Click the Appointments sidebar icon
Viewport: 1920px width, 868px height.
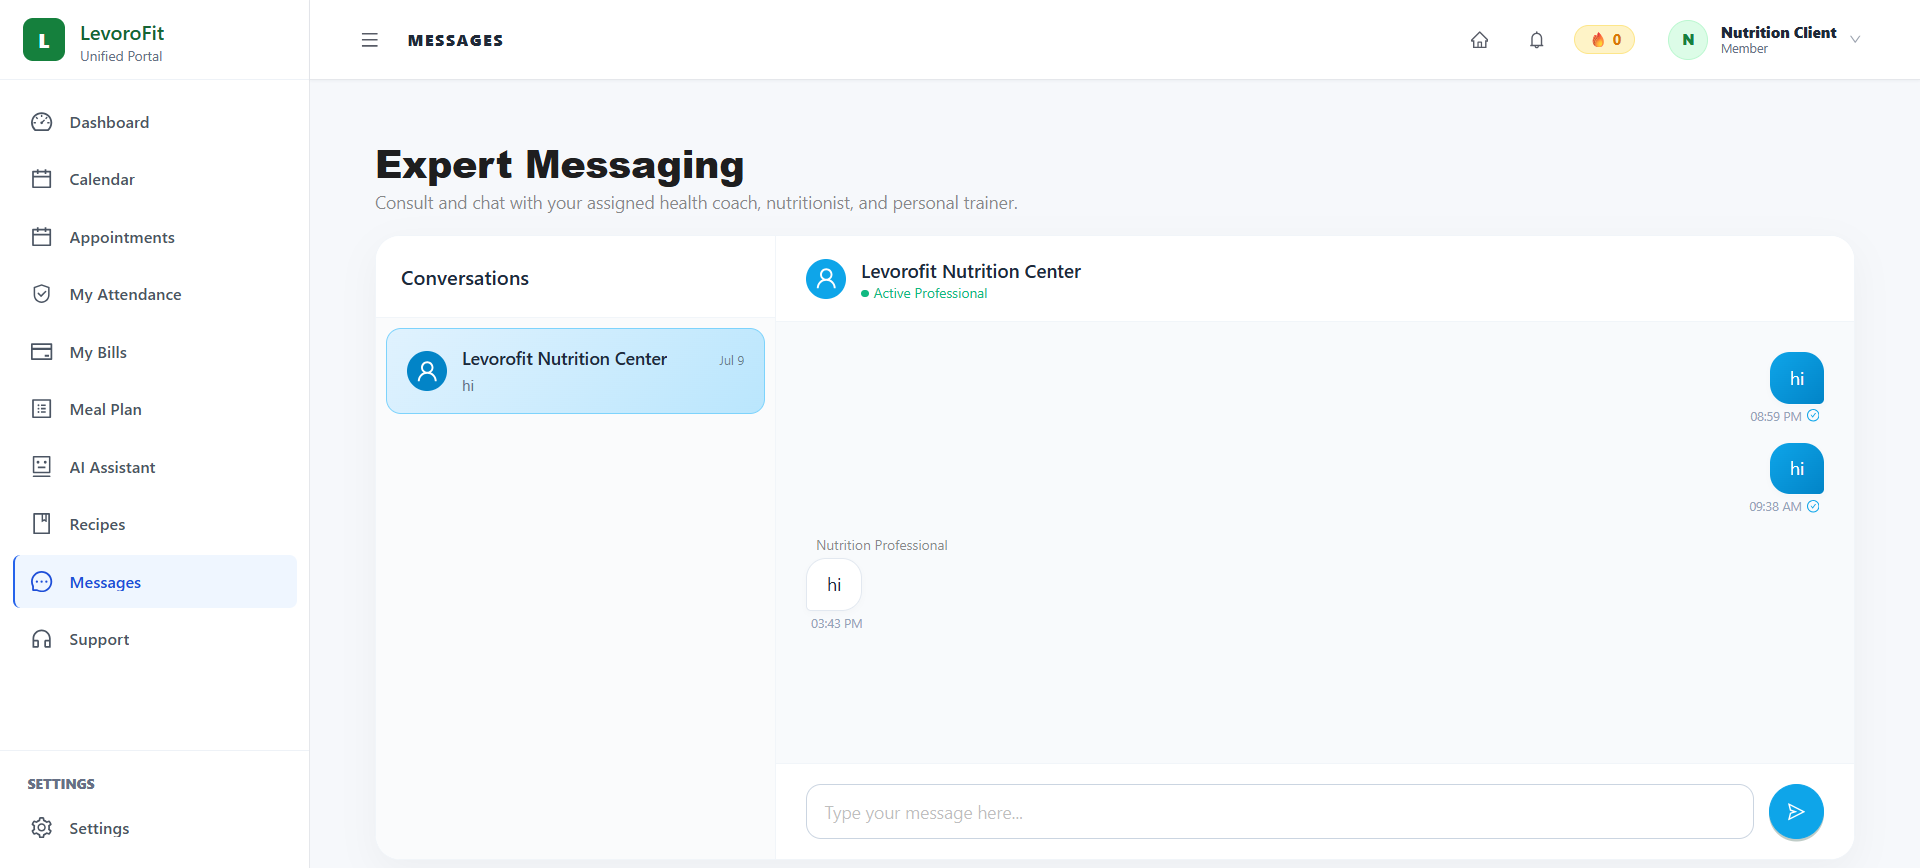pos(42,237)
